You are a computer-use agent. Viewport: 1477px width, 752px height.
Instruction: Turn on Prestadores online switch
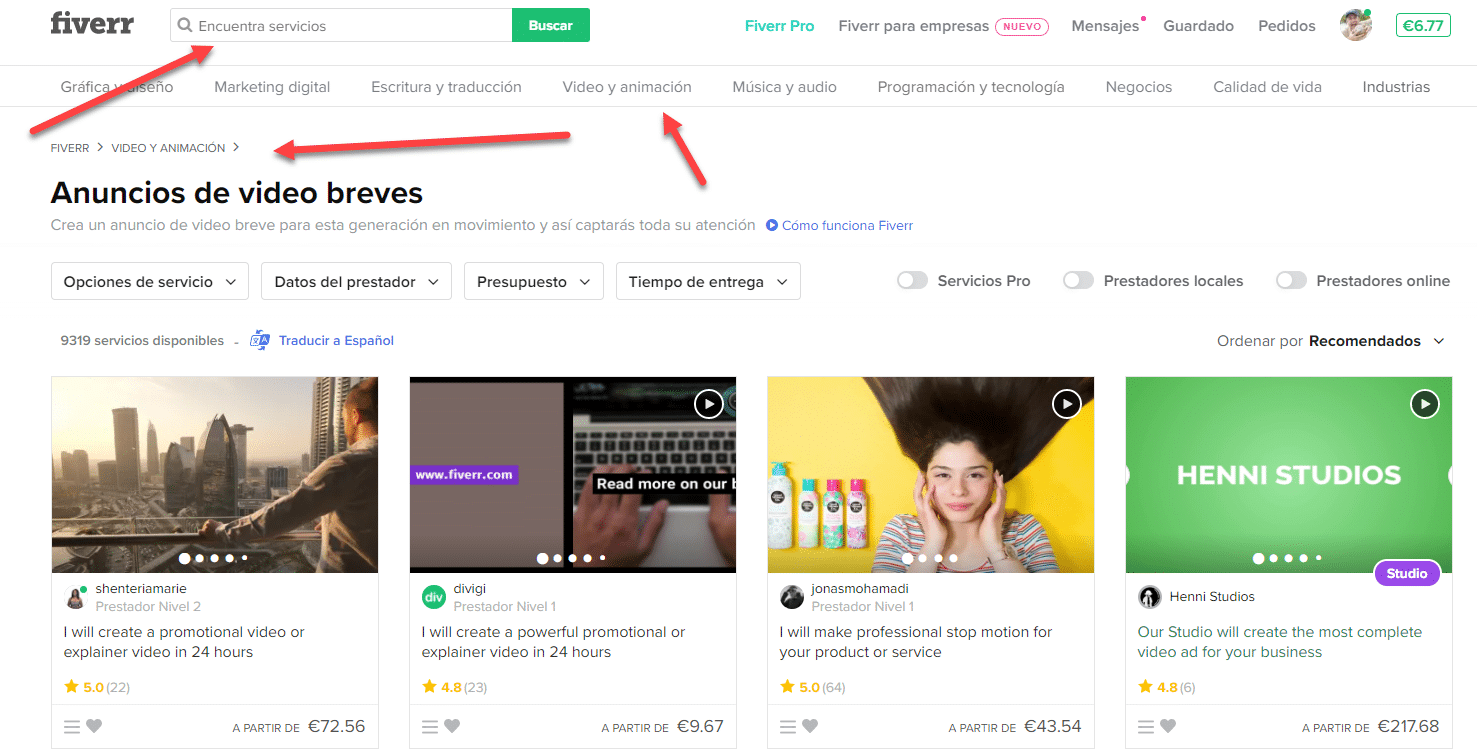(x=1291, y=281)
